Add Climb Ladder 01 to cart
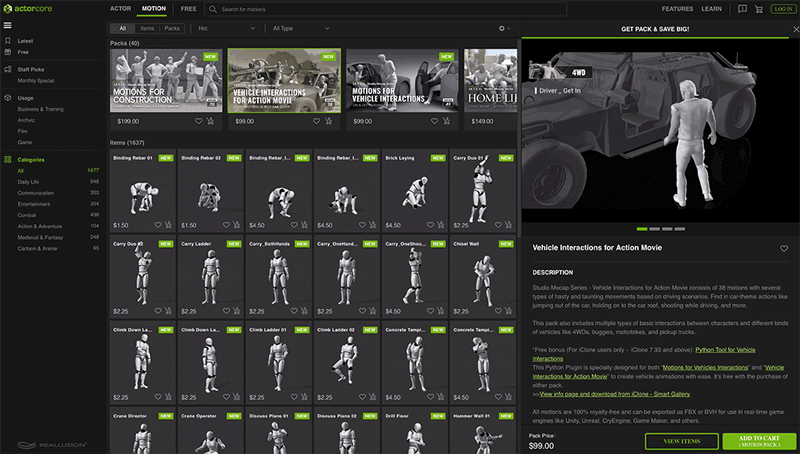Screen dimensions: 800x454 point(304,397)
